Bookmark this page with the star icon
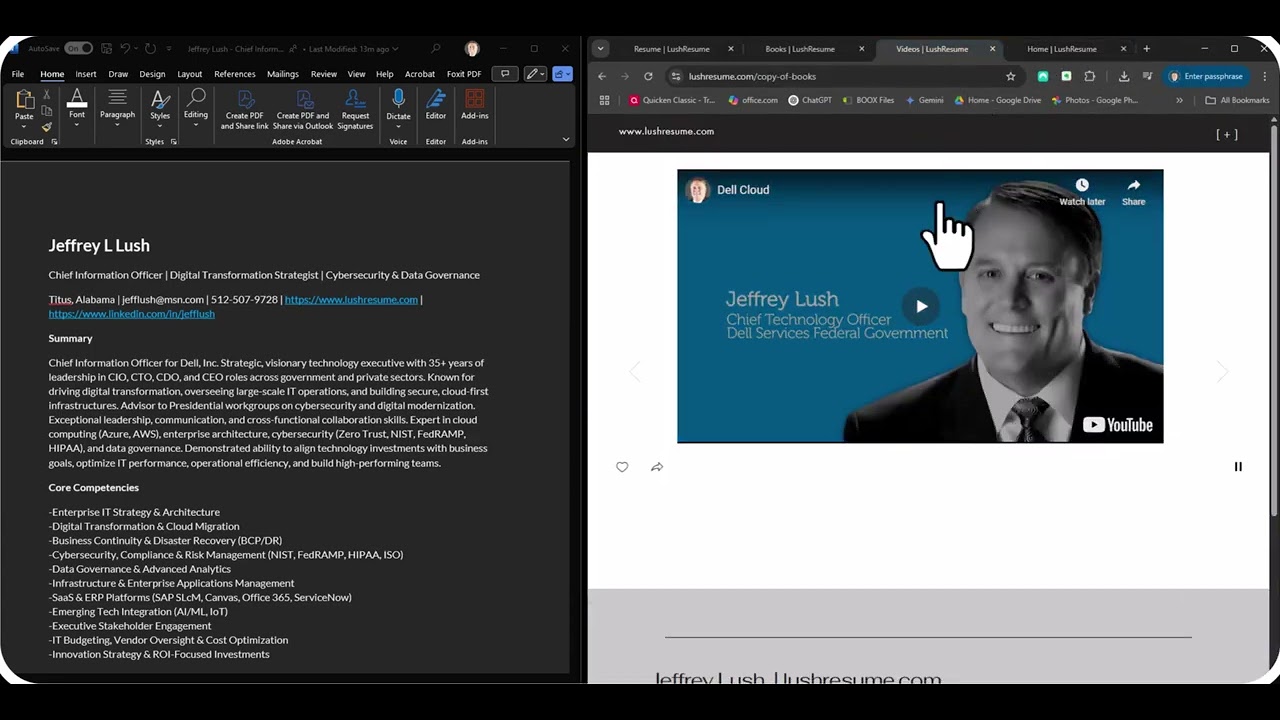 click(1010, 76)
